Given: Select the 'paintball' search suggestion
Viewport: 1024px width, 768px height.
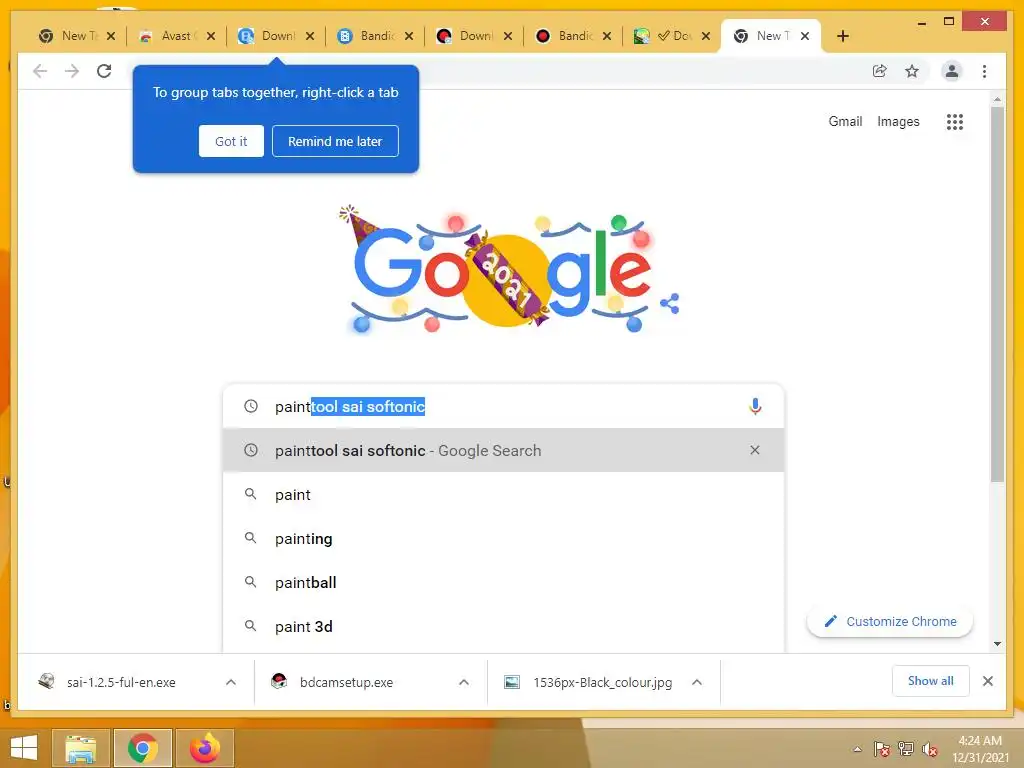Looking at the screenshot, I should (x=503, y=582).
